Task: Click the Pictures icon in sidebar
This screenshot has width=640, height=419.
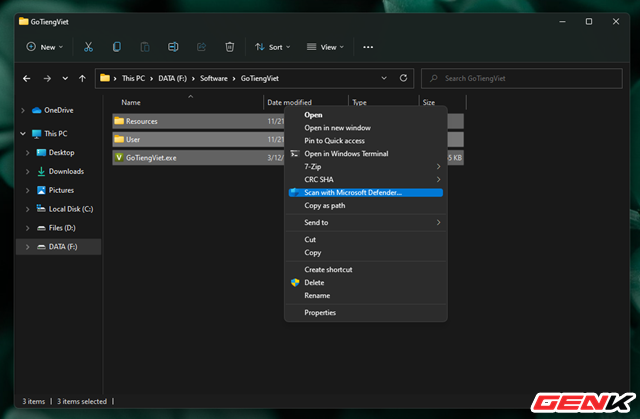Action: point(41,190)
